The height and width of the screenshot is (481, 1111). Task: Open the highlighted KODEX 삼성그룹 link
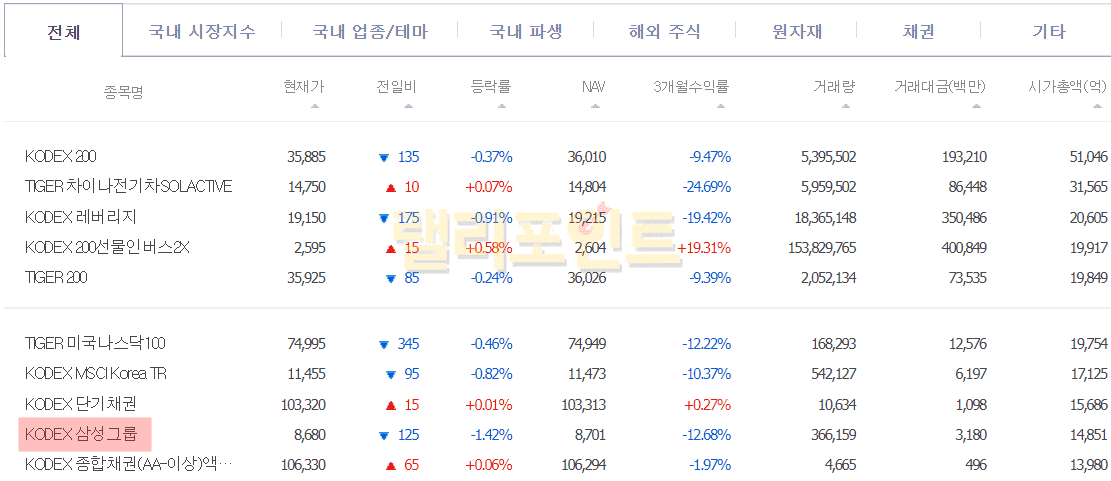82,435
